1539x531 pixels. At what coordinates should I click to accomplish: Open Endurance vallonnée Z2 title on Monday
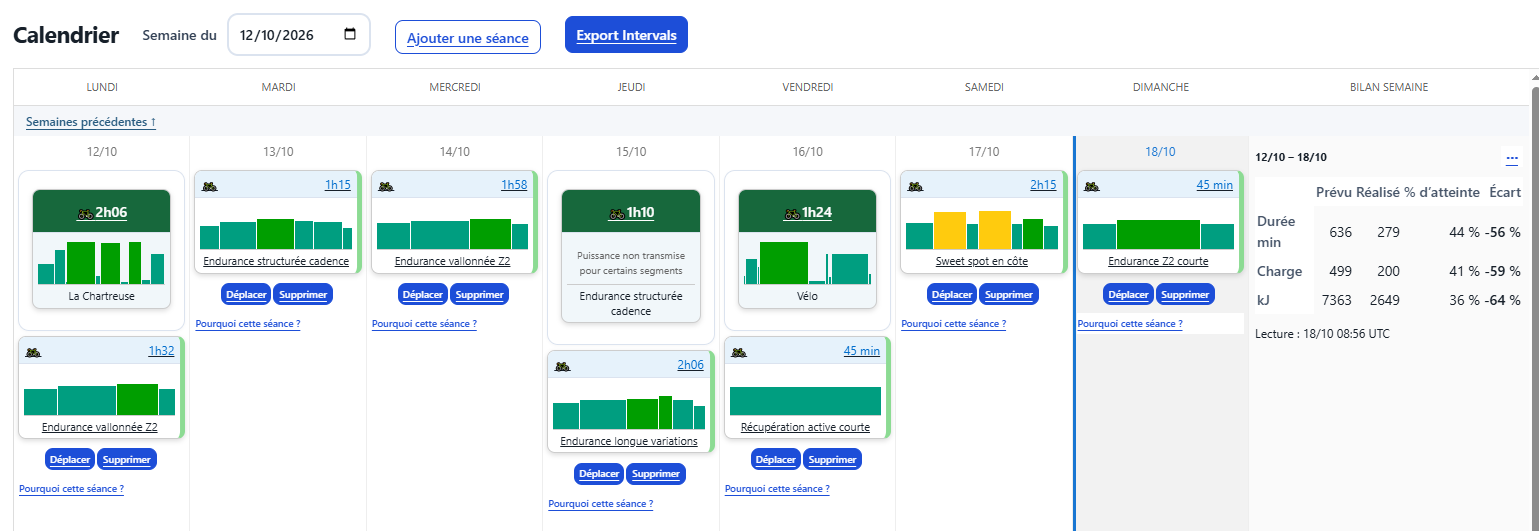pyautogui.click(x=100, y=427)
